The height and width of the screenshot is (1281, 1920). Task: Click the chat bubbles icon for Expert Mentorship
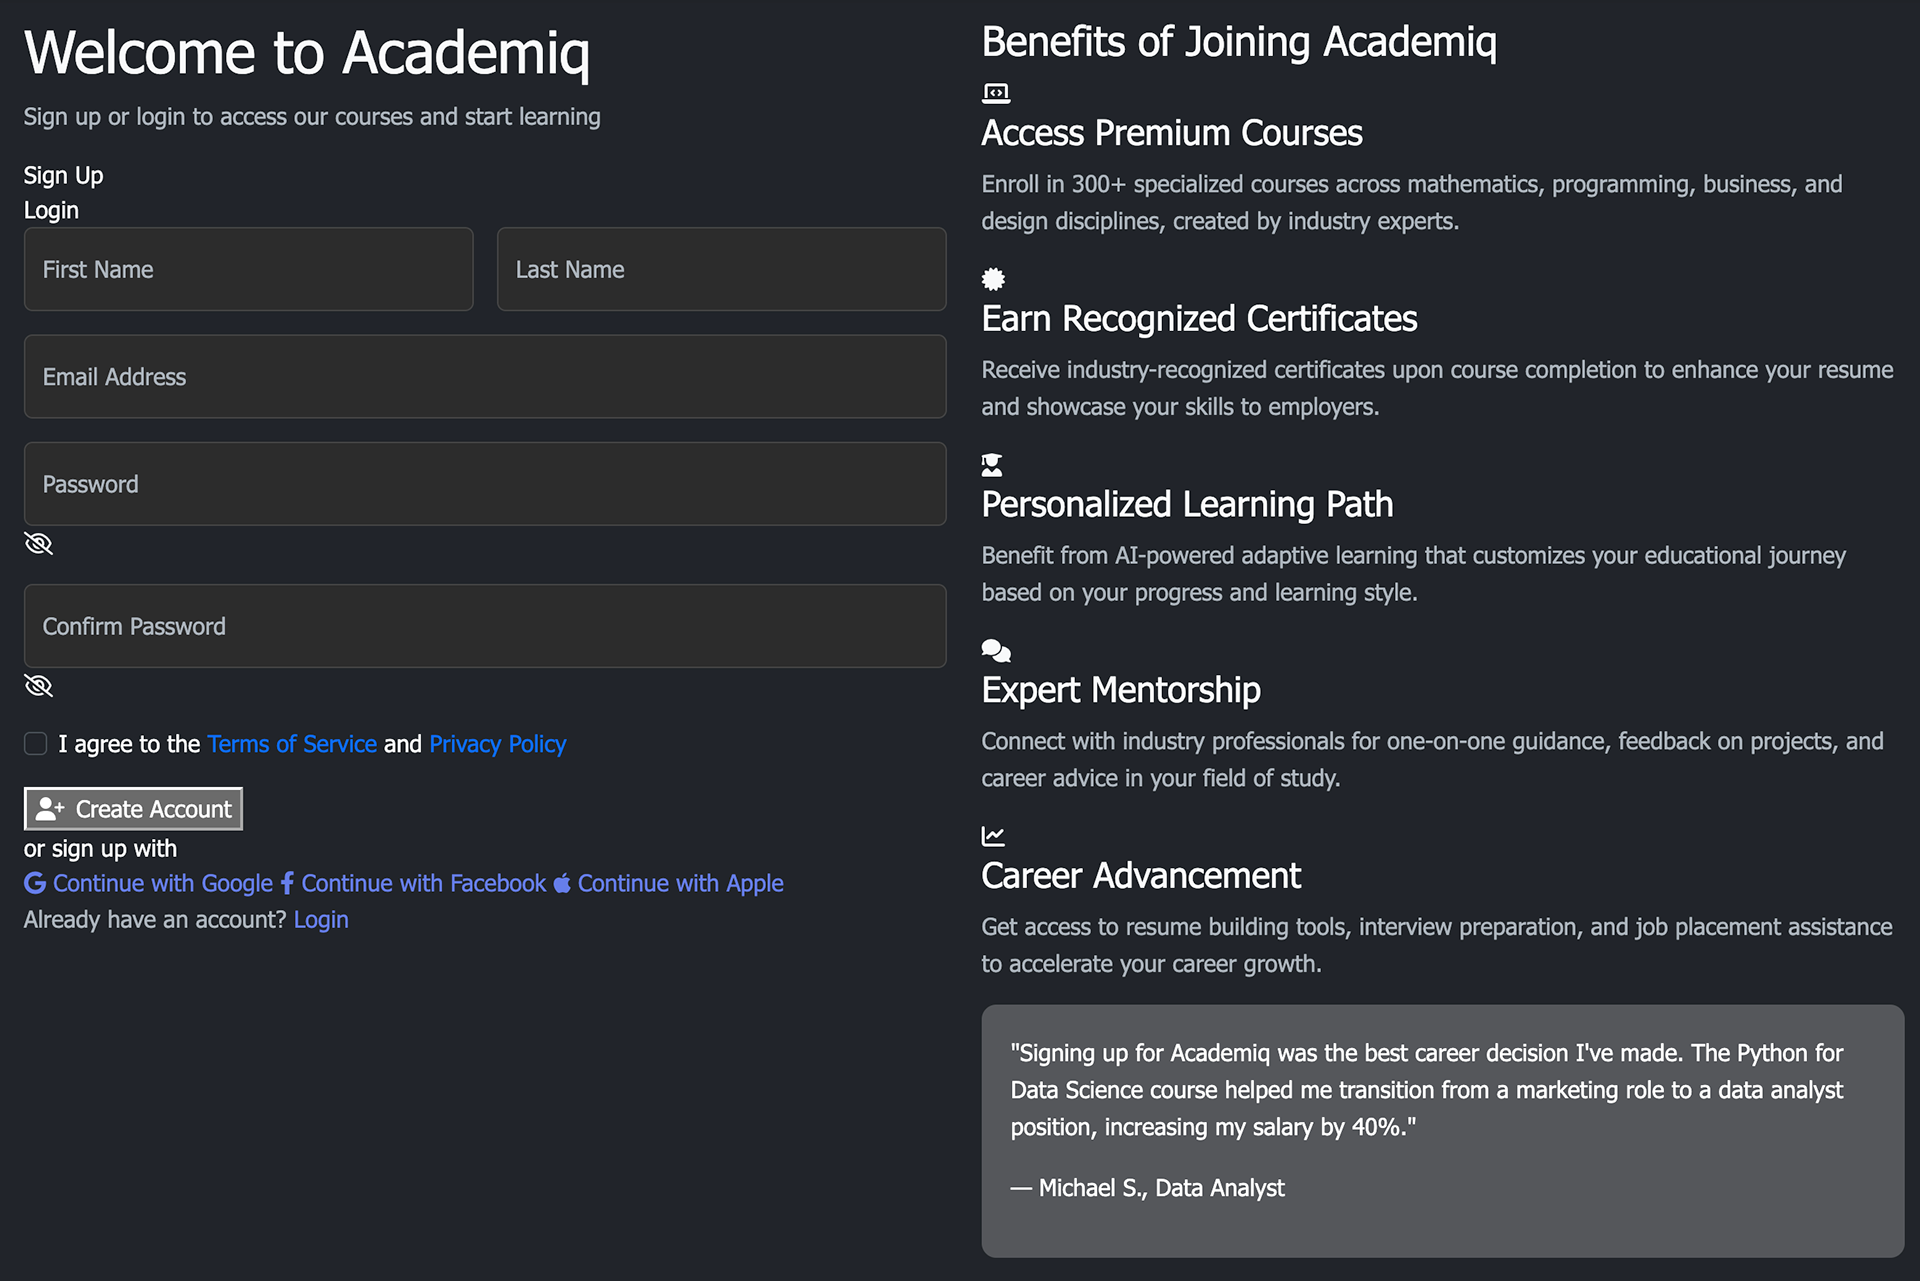tap(996, 651)
